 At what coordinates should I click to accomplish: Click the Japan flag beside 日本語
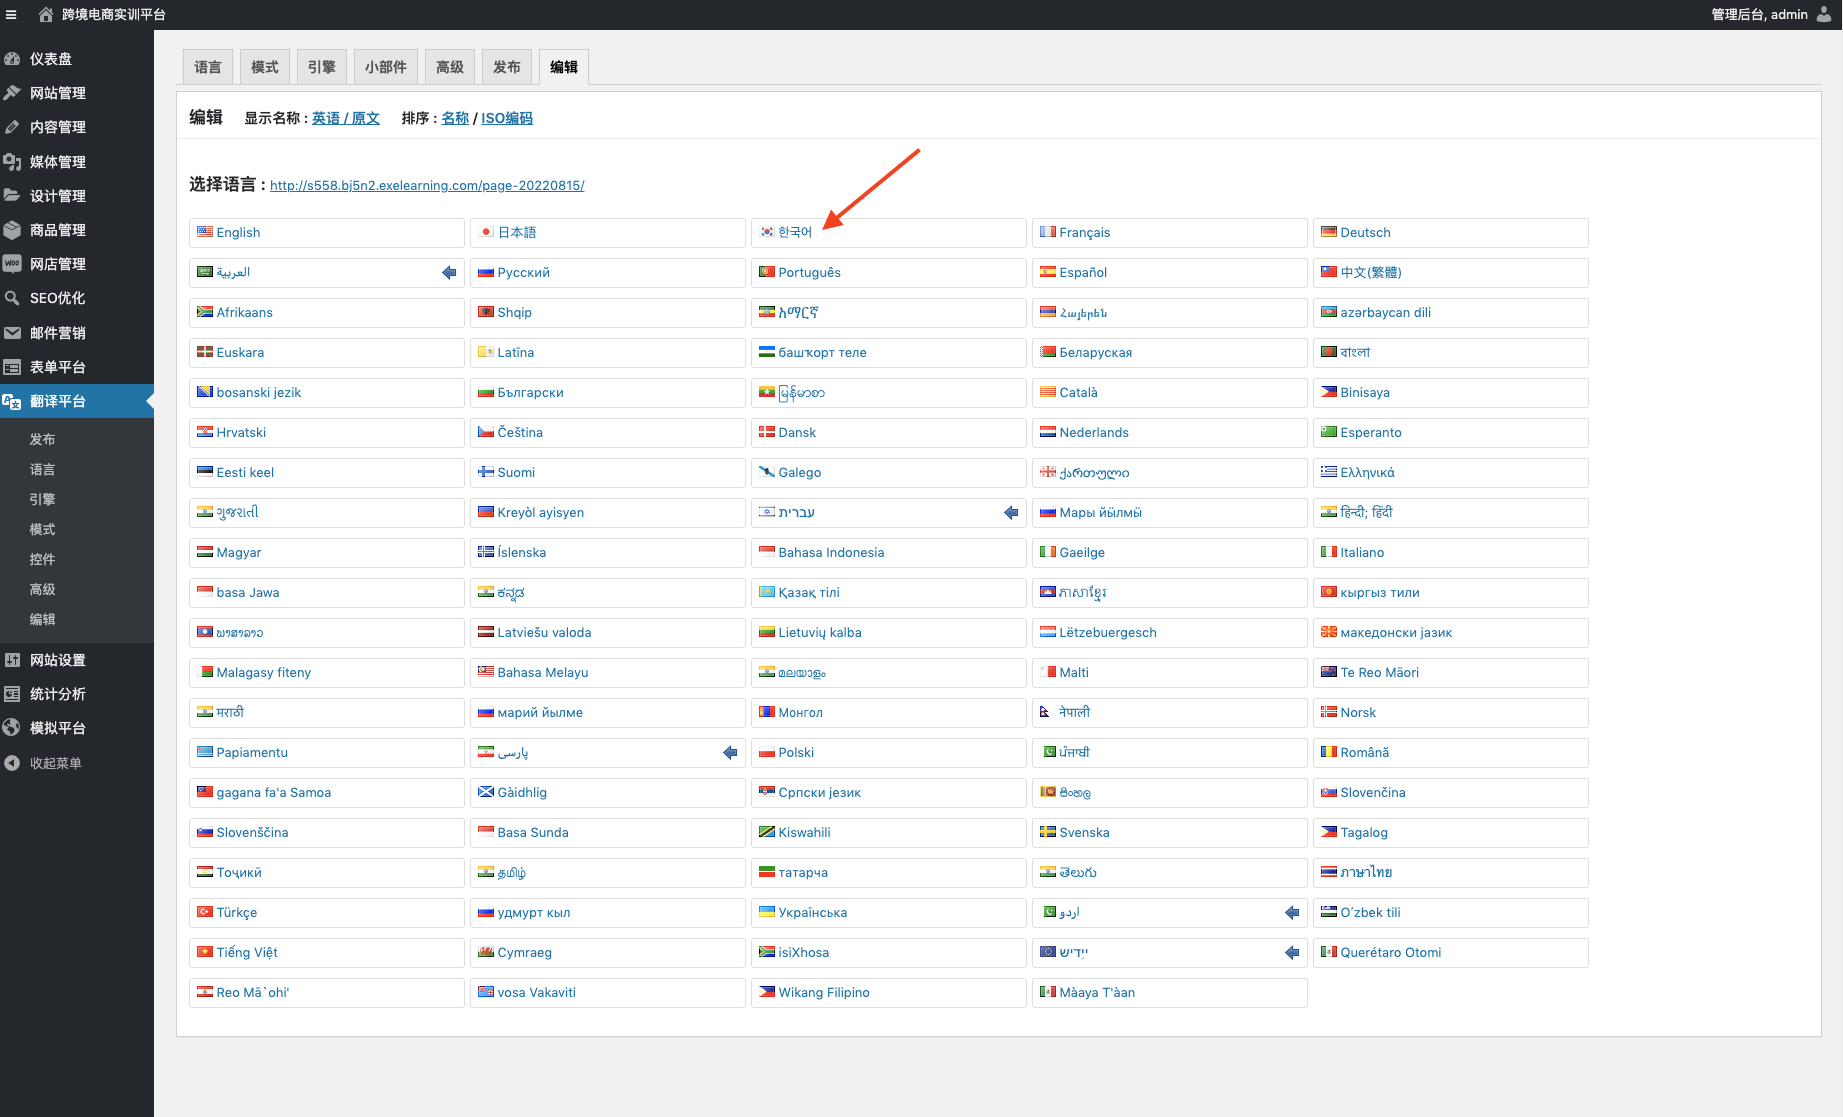(x=486, y=232)
